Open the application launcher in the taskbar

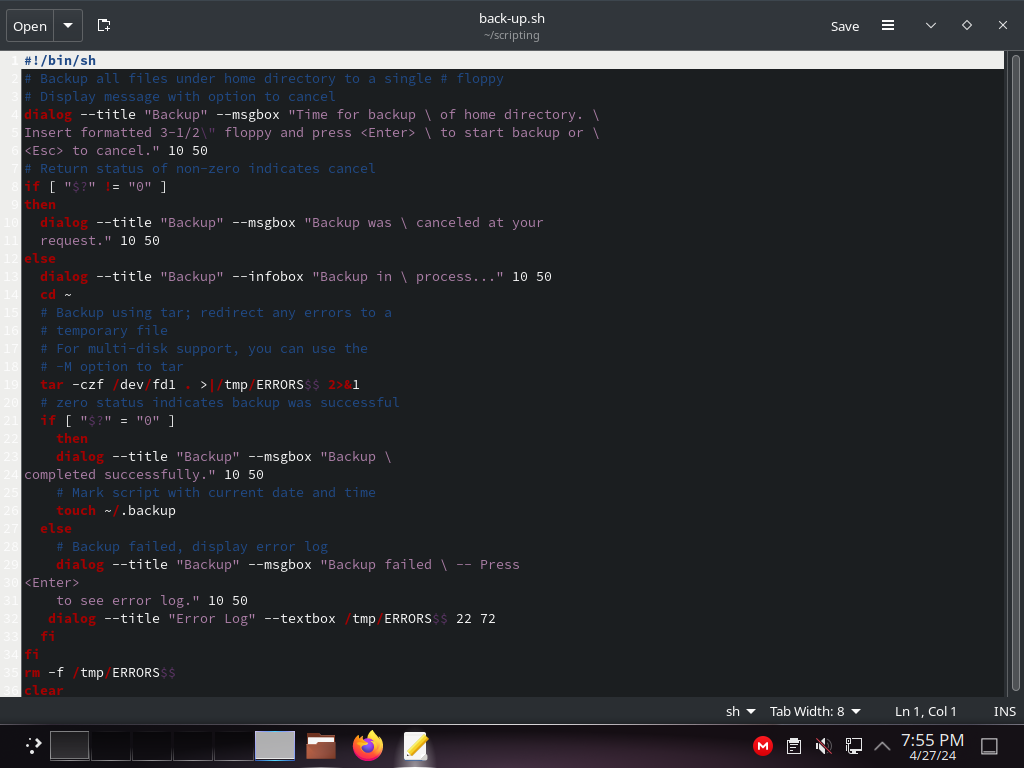click(x=33, y=746)
